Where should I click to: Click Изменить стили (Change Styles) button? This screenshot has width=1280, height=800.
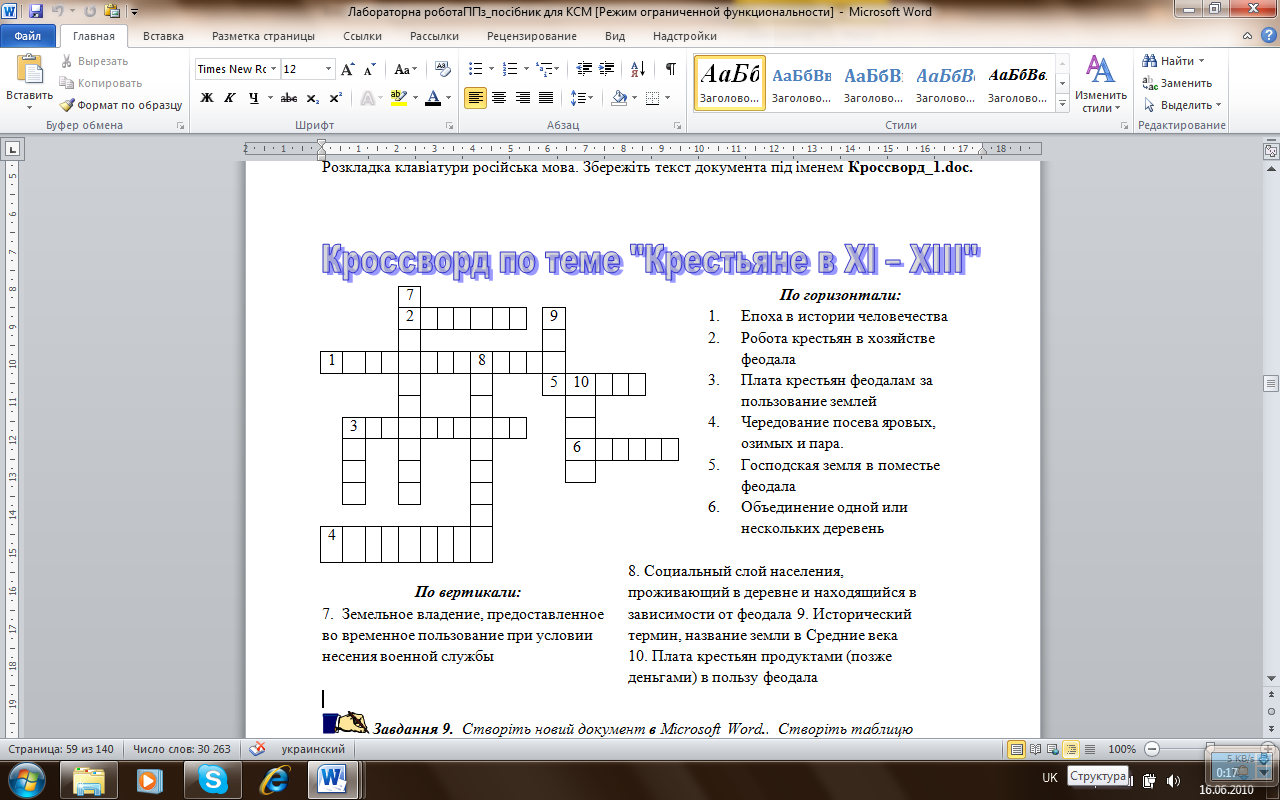1101,83
